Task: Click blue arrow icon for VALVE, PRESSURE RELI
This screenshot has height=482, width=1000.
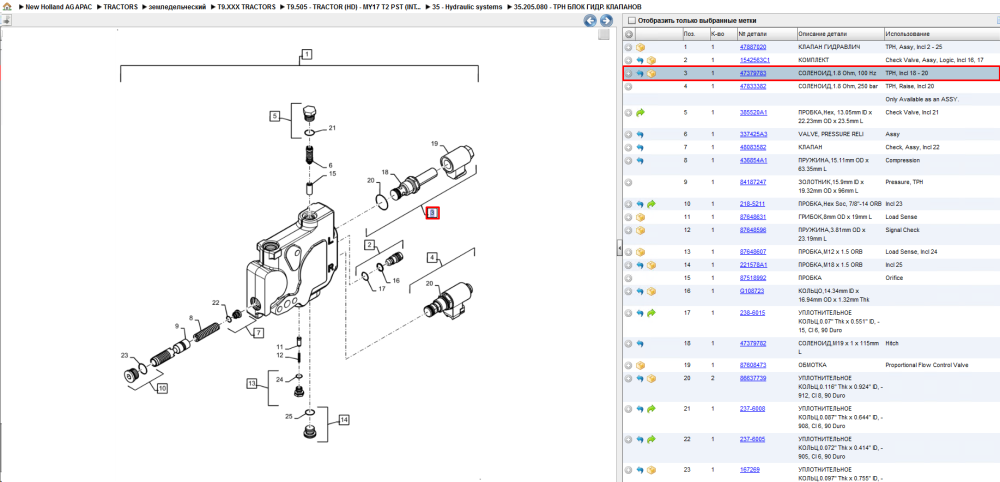Action: click(640, 135)
